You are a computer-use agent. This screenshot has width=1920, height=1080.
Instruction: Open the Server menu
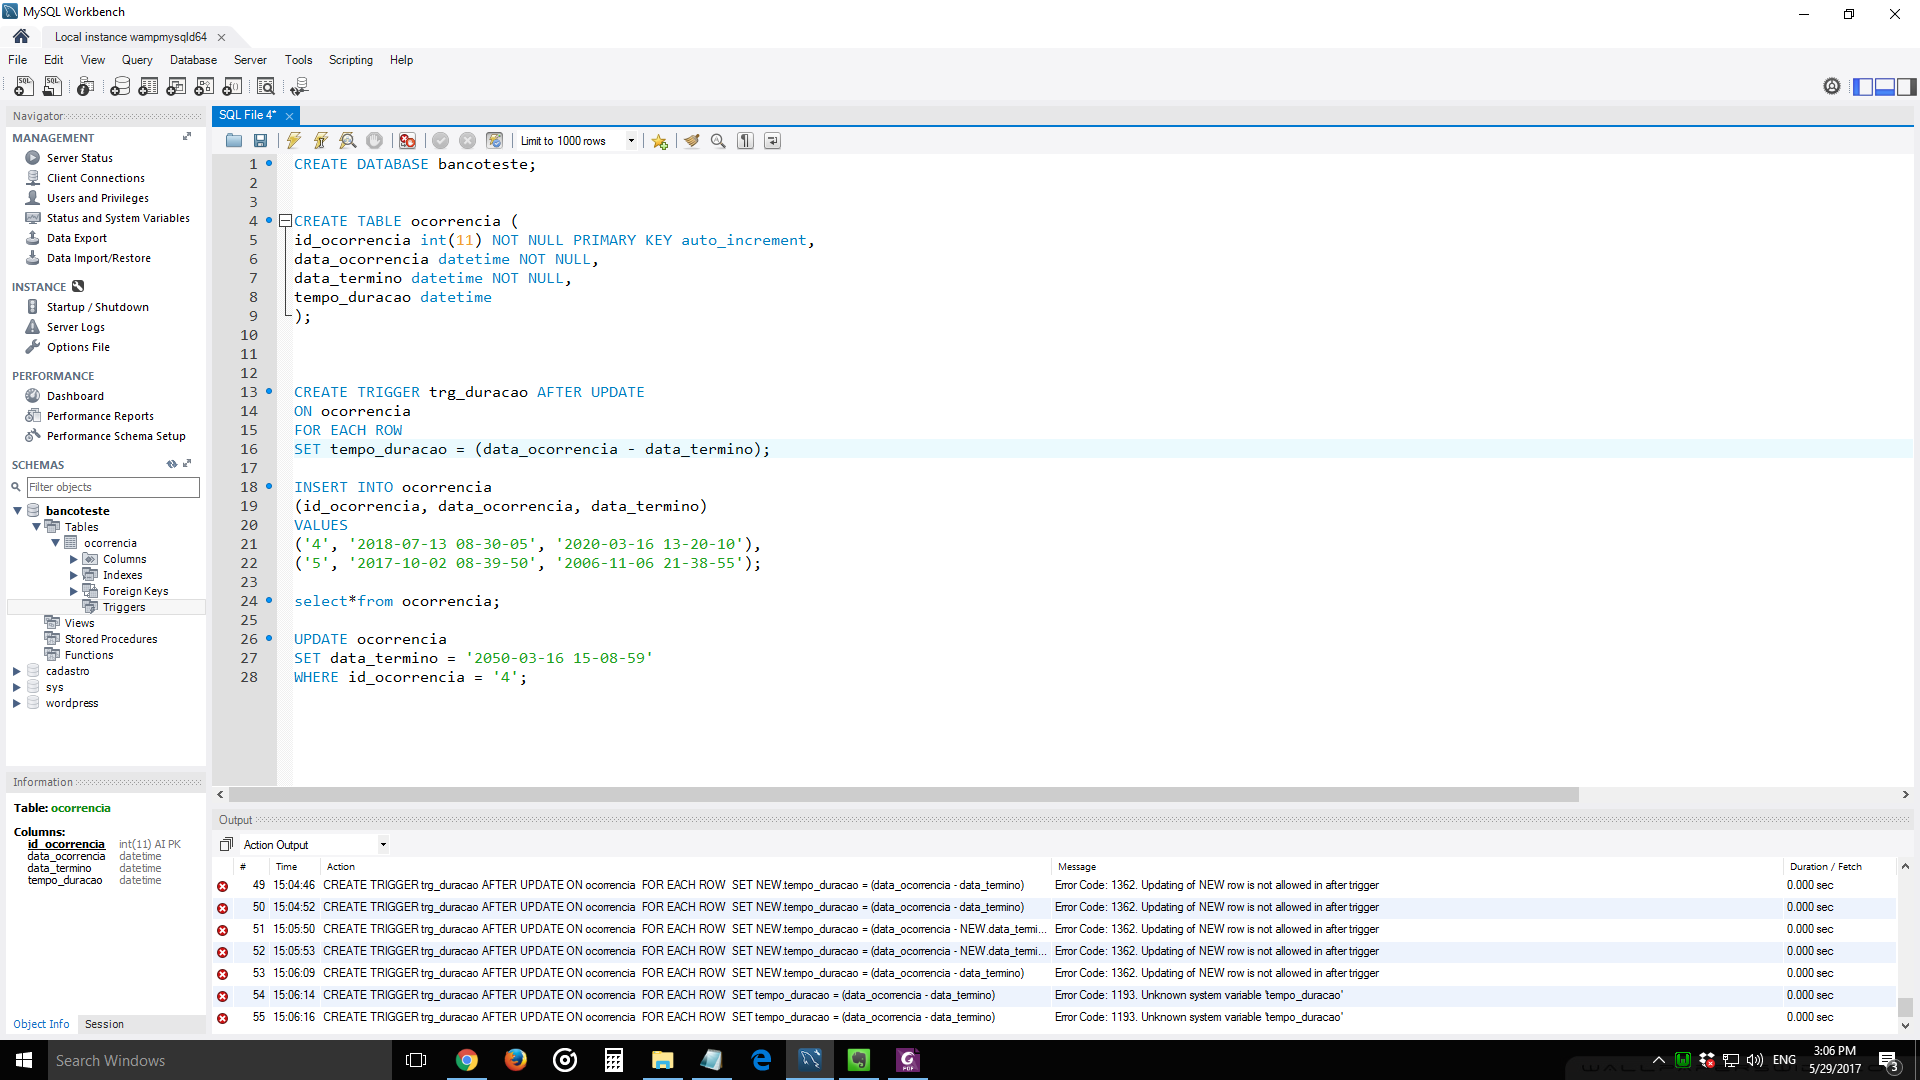[250, 60]
